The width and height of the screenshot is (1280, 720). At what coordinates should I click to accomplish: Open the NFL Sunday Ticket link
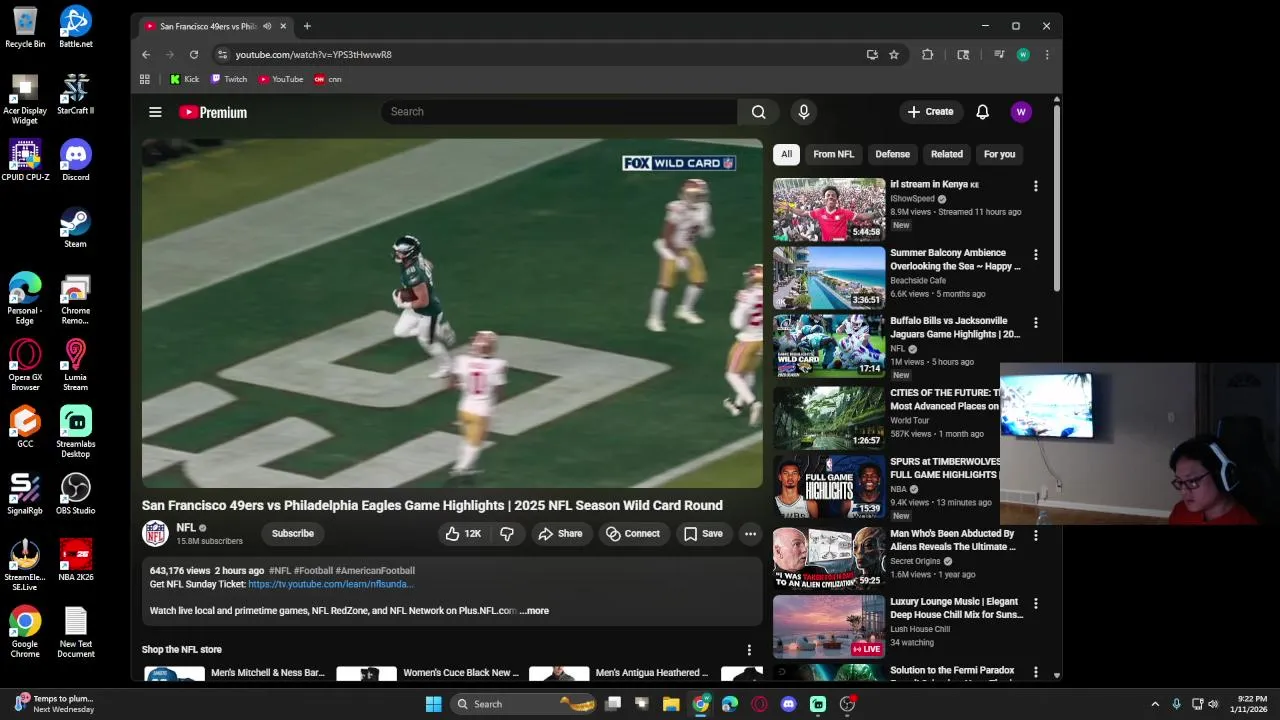coord(331,584)
